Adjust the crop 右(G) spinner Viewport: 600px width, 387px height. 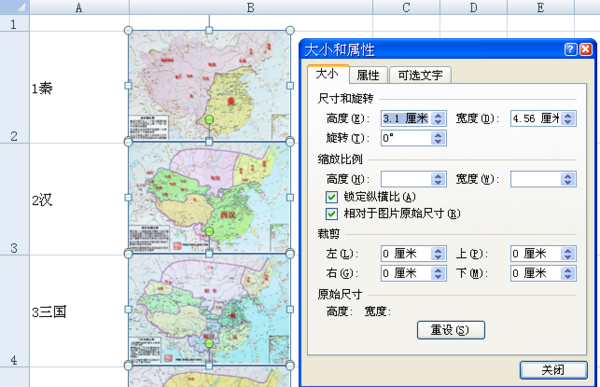439,273
